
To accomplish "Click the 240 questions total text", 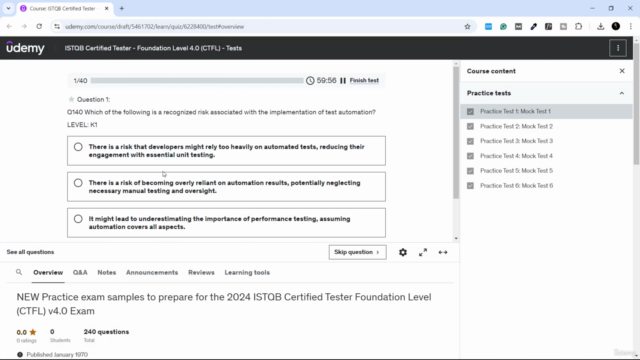I will (106, 332).
